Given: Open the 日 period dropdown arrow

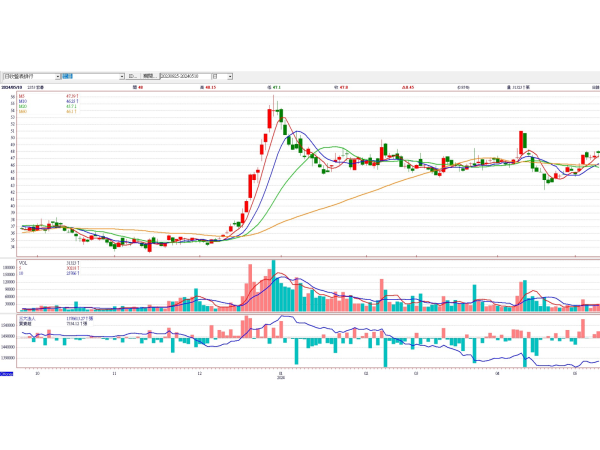Looking at the screenshot, I should point(230,77).
